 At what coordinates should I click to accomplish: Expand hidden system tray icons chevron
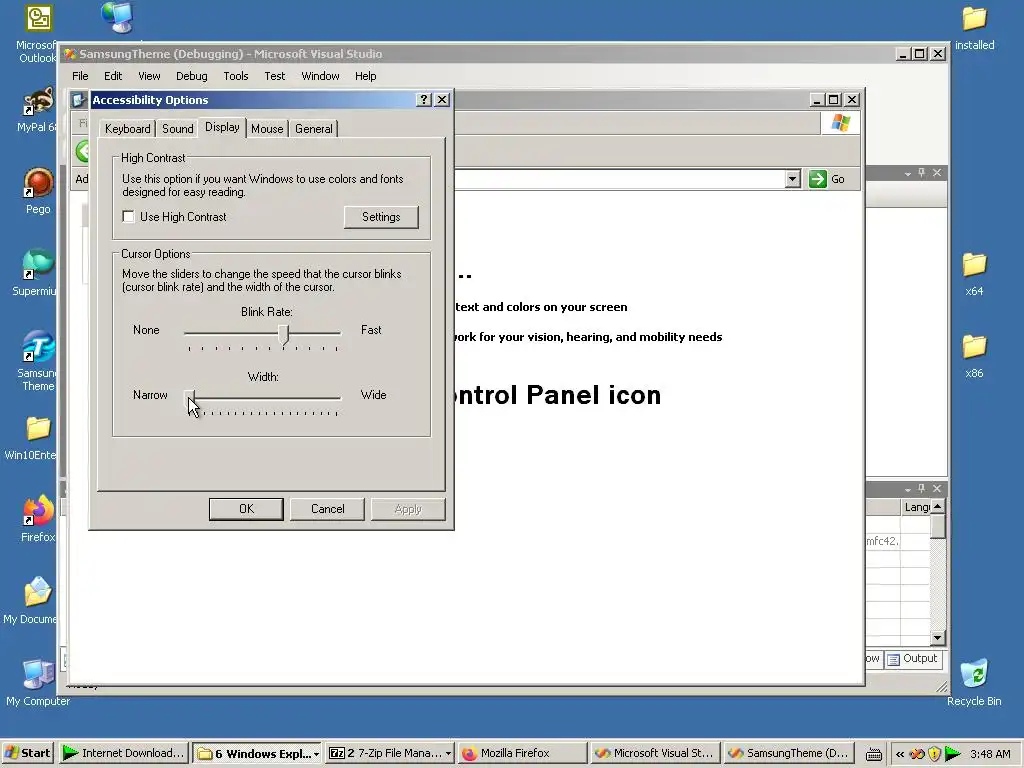[x=900, y=754]
